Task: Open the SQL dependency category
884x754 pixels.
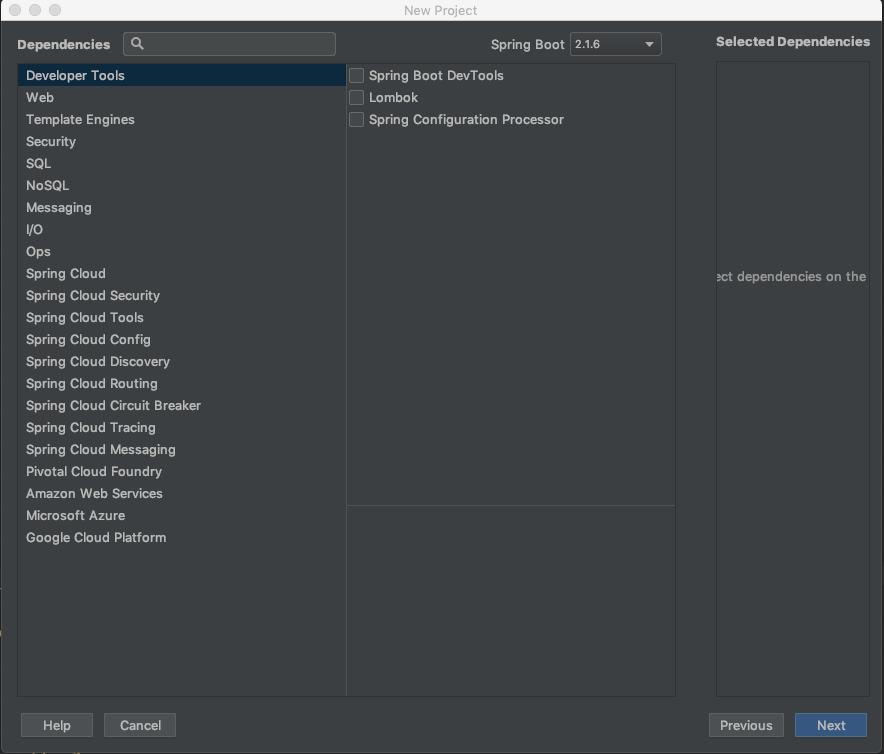Action: pyautogui.click(x=182, y=164)
